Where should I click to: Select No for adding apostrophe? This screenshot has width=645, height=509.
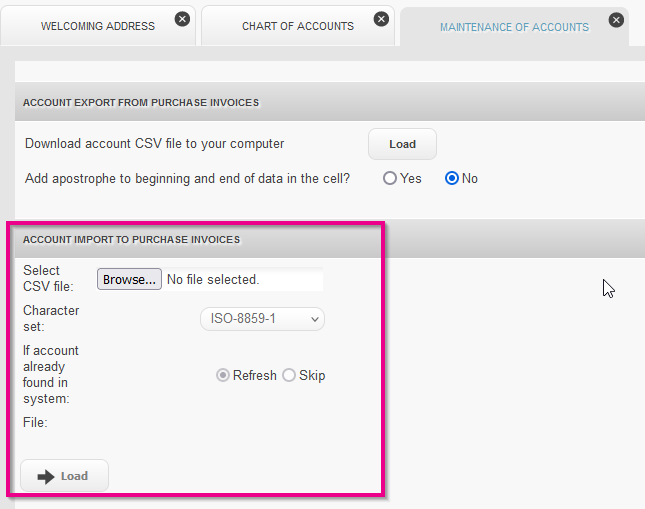[452, 178]
